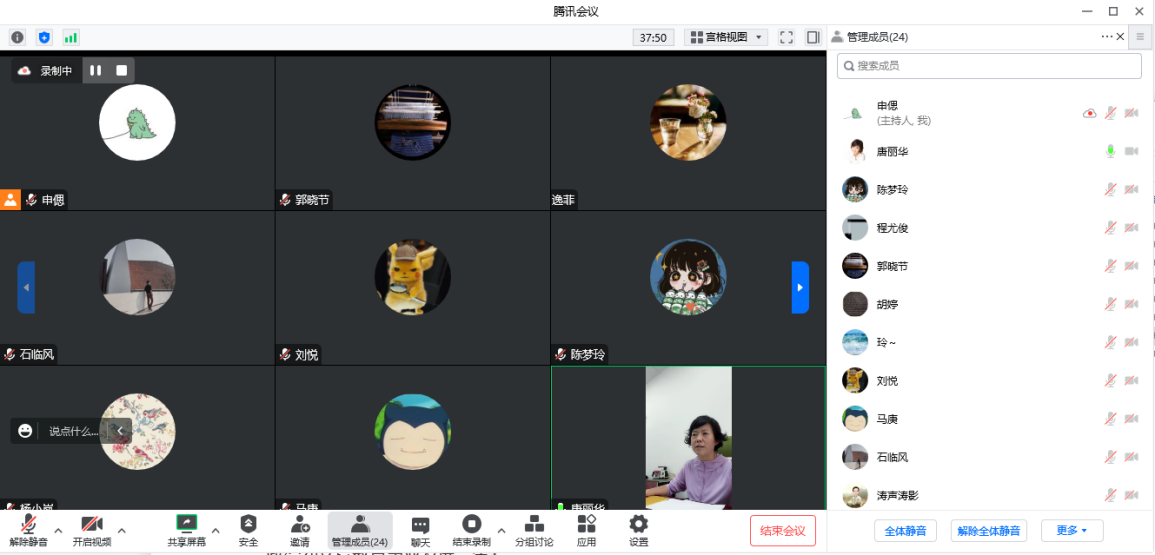Click the meeting info icon at top left

tap(17, 37)
